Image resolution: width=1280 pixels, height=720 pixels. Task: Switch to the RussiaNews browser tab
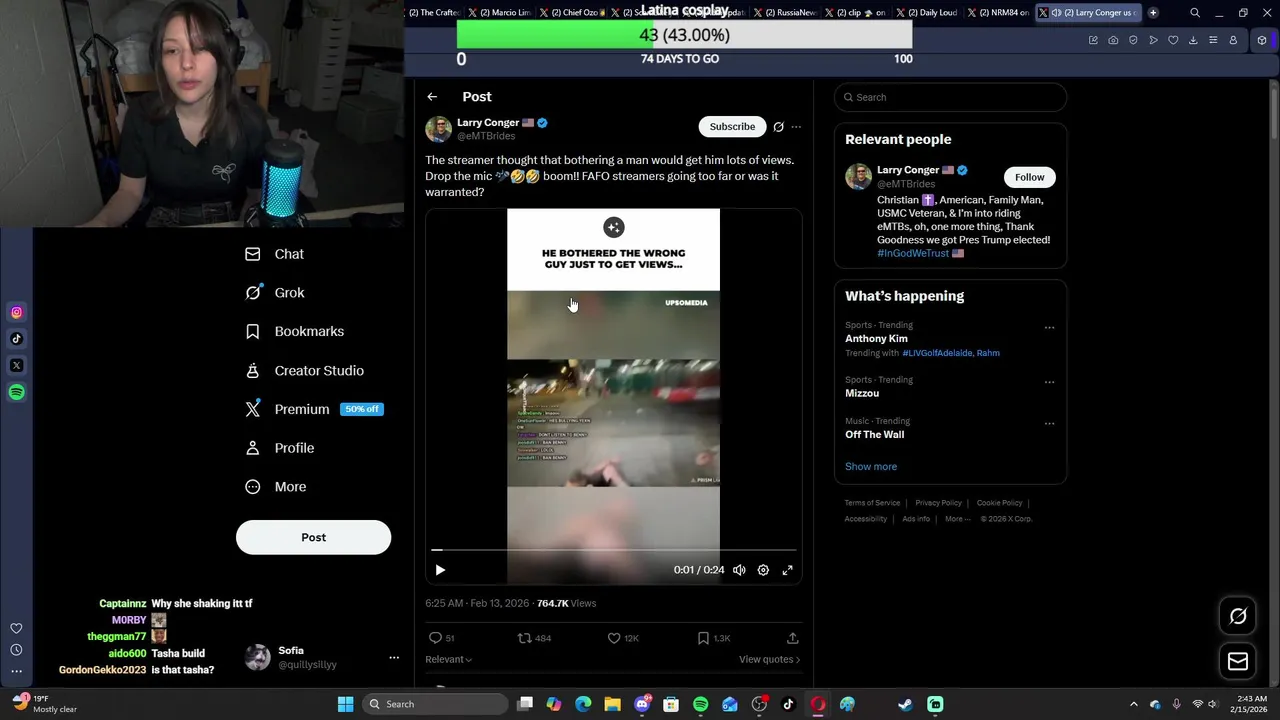point(785,13)
